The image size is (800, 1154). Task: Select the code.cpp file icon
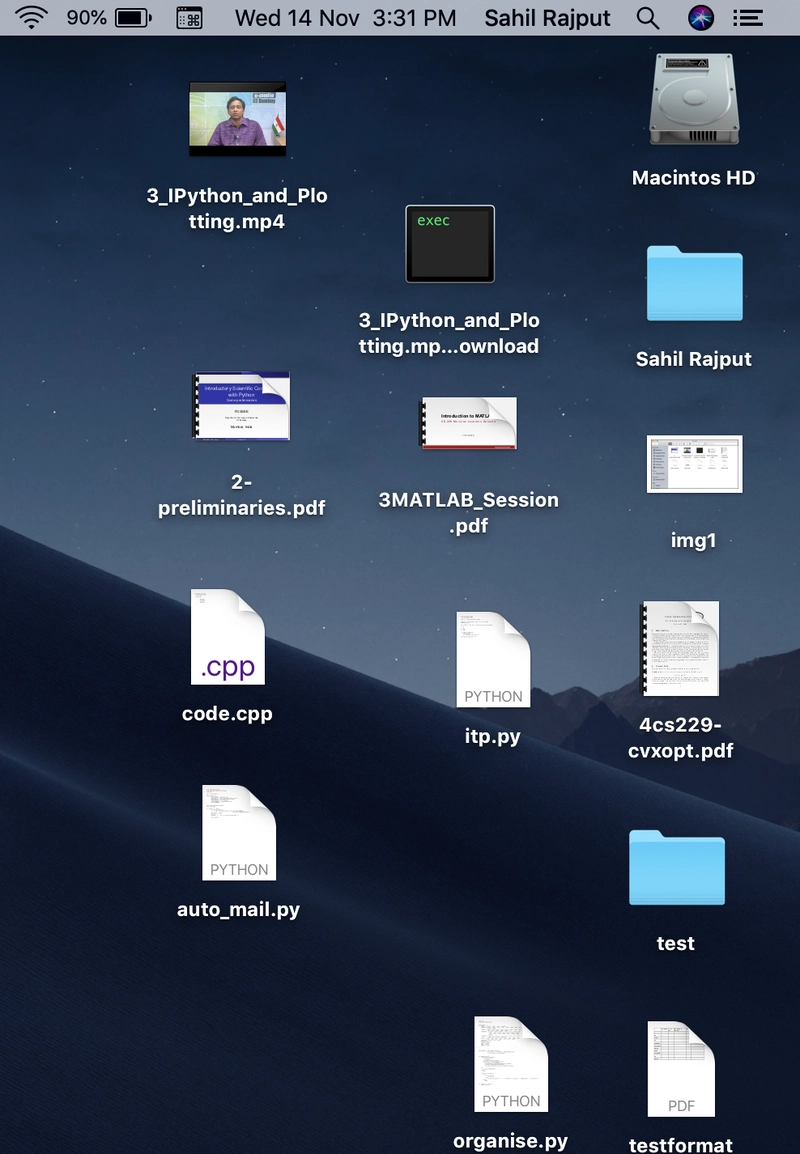pyautogui.click(x=227, y=637)
